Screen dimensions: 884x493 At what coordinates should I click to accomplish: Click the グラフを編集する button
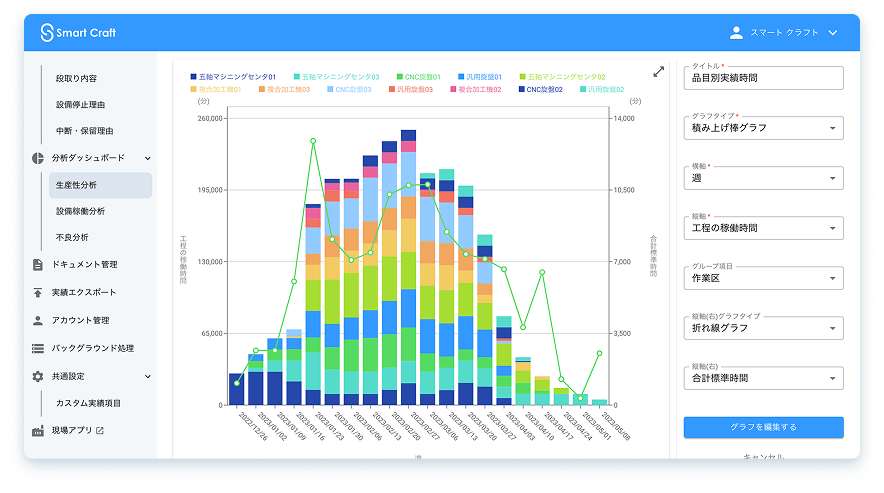[x=763, y=427]
